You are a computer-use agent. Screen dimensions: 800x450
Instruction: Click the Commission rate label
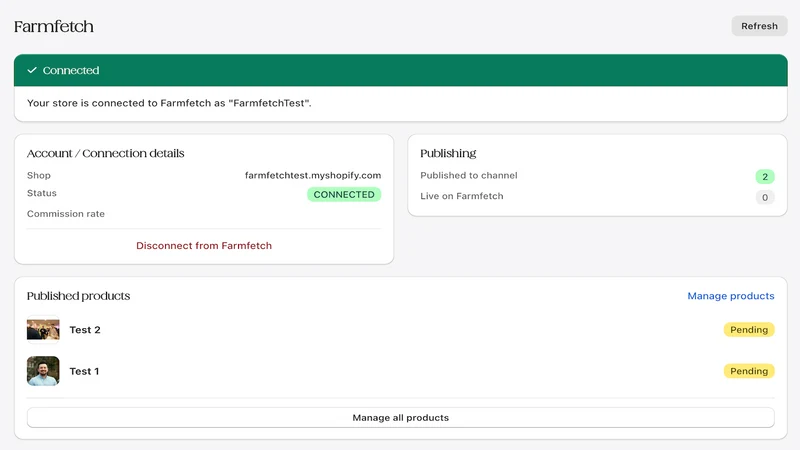click(66, 214)
